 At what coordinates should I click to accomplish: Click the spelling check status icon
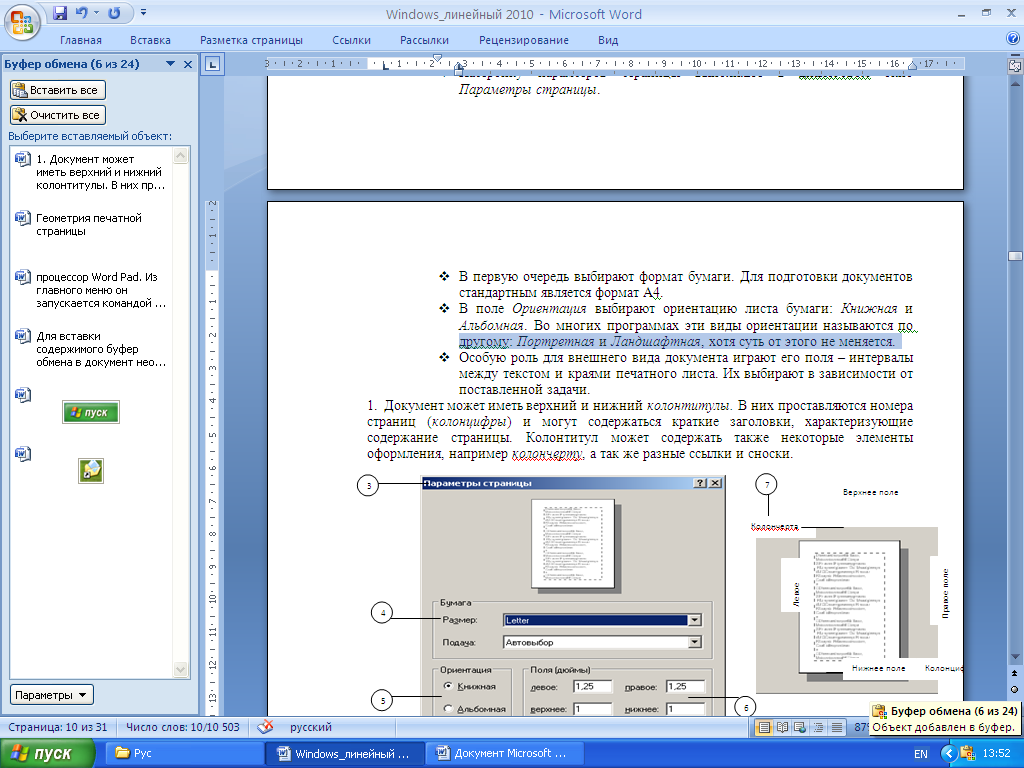(265, 727)
